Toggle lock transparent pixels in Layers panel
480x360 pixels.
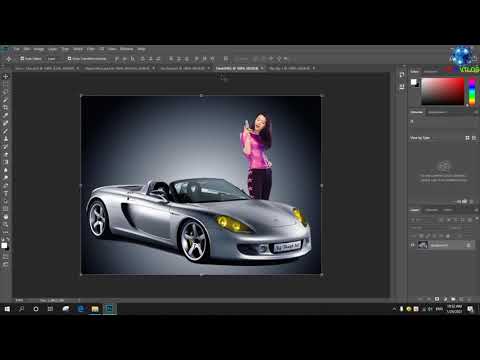point(420,236)
